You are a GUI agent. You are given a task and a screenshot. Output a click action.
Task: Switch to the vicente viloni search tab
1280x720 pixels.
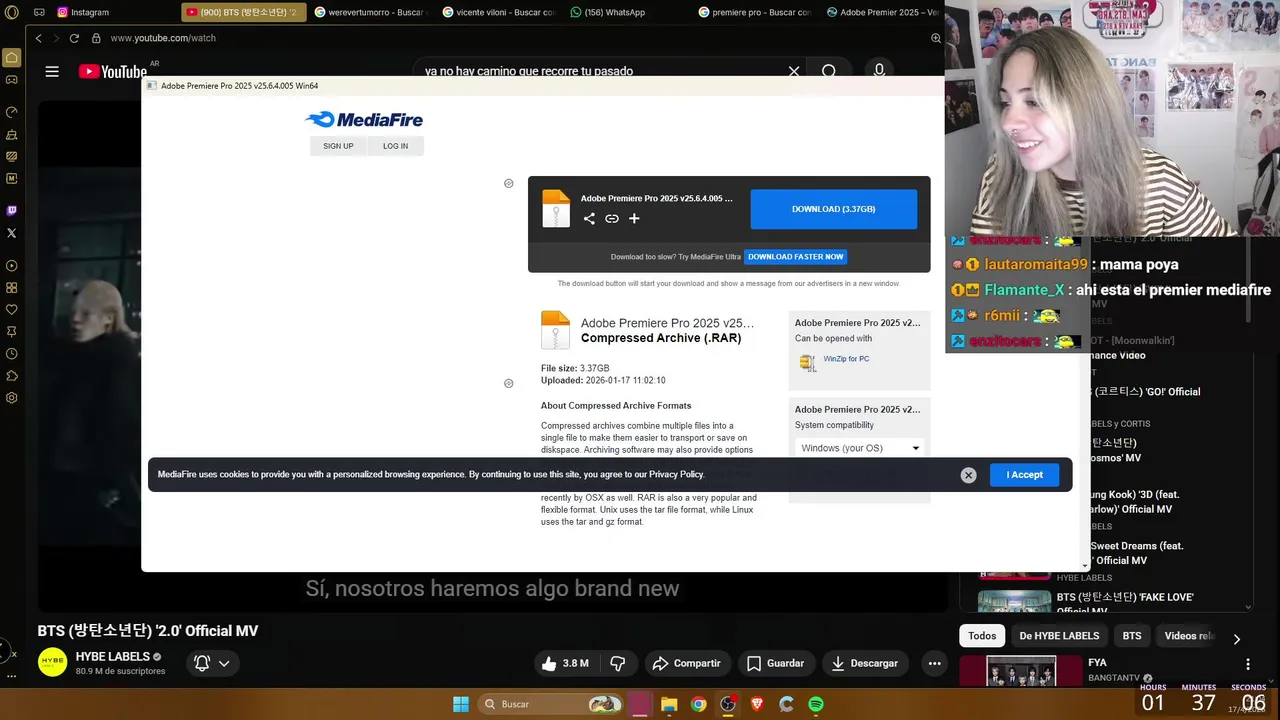point(499,13)
